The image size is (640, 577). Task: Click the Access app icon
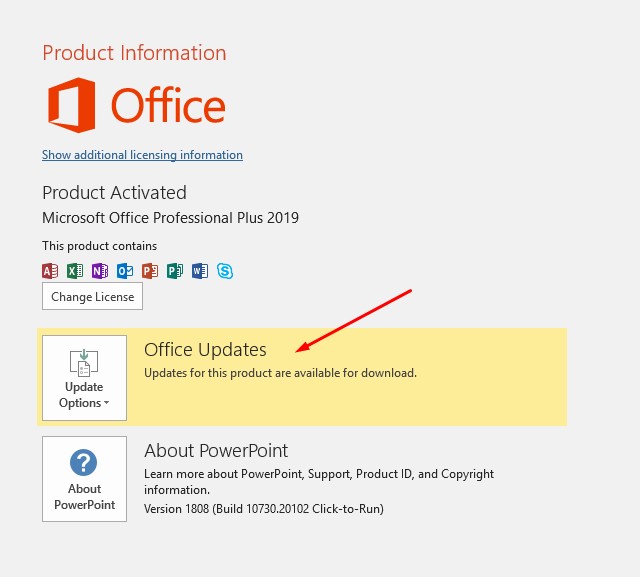50,271
